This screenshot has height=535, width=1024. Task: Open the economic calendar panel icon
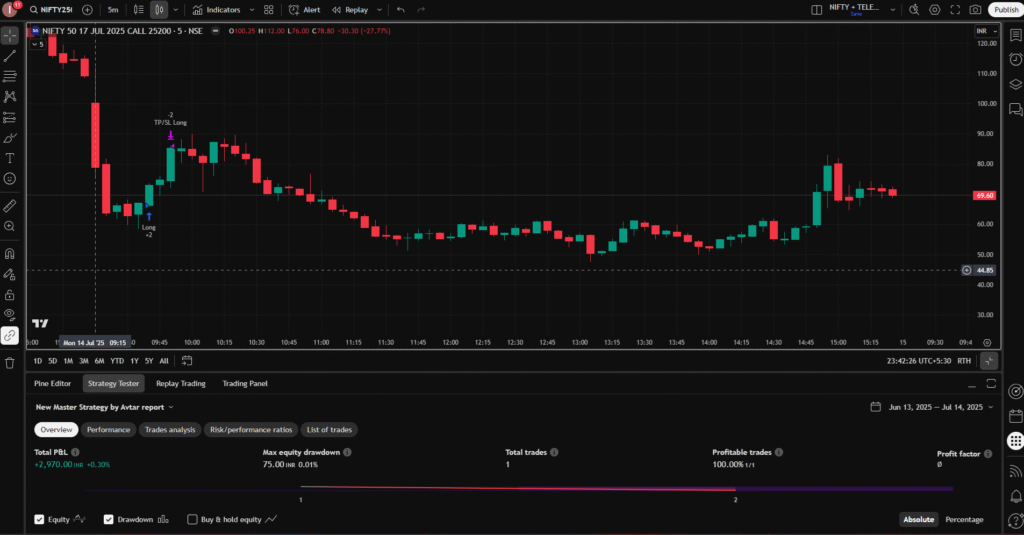(1016, 416)
